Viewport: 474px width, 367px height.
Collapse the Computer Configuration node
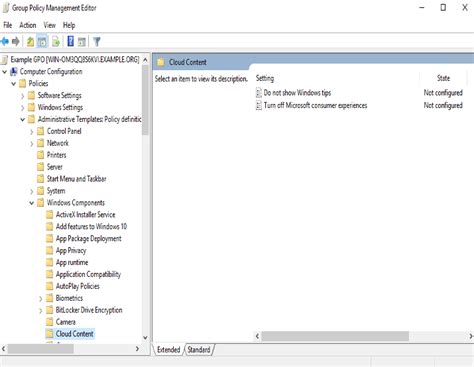(x=5, y=72)
